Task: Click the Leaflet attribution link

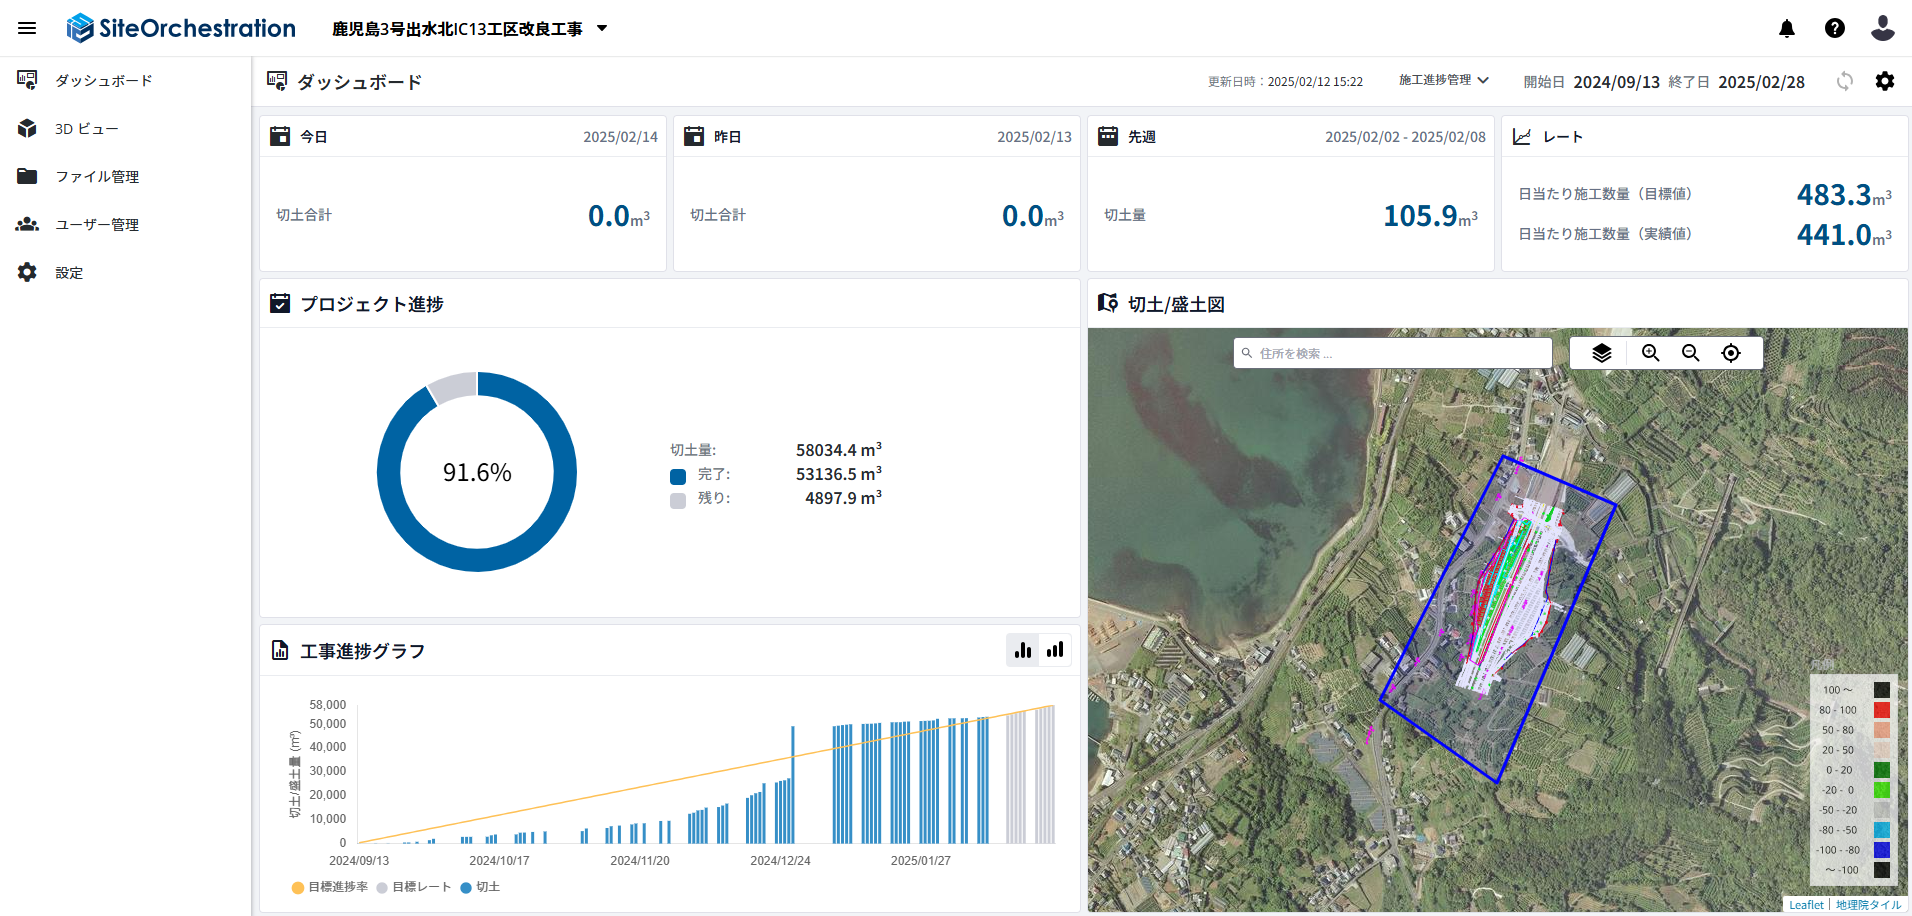Action: [1806, 905]
